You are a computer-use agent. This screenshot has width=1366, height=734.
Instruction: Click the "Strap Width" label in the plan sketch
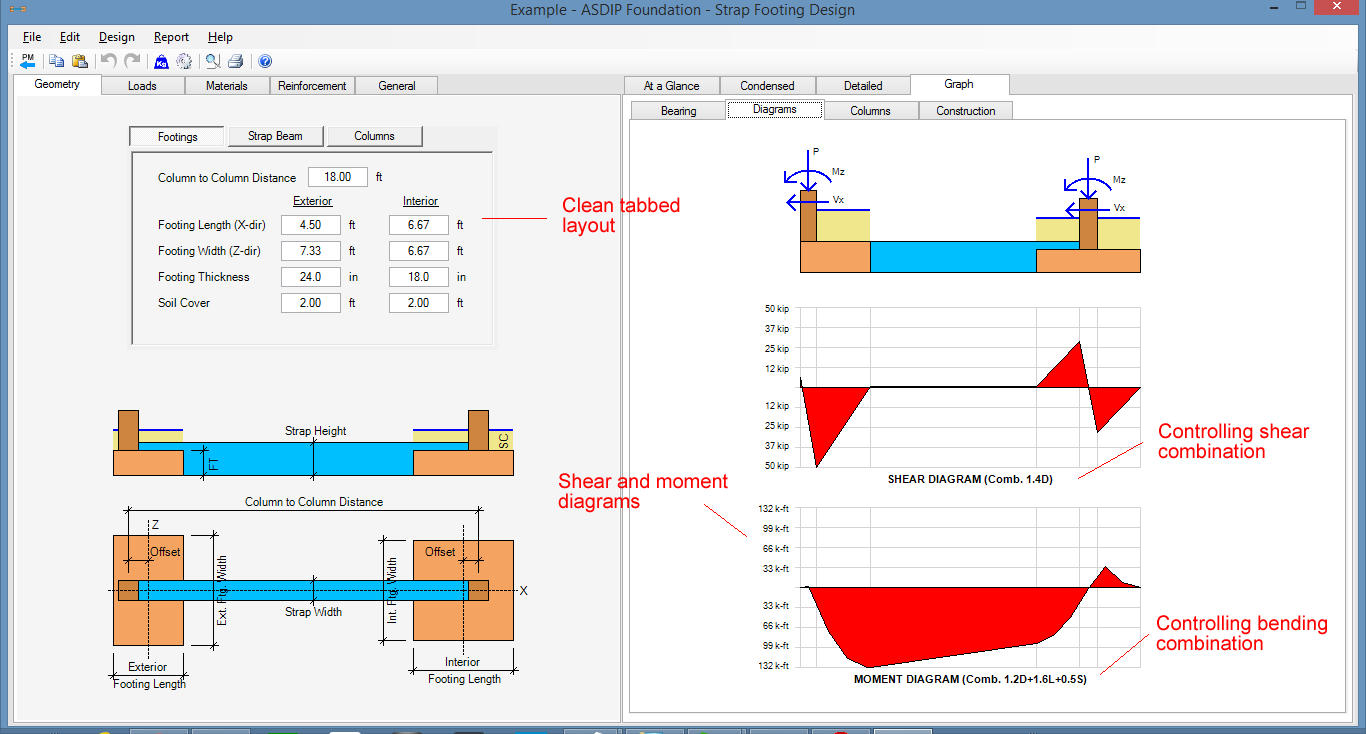point(313,612)
